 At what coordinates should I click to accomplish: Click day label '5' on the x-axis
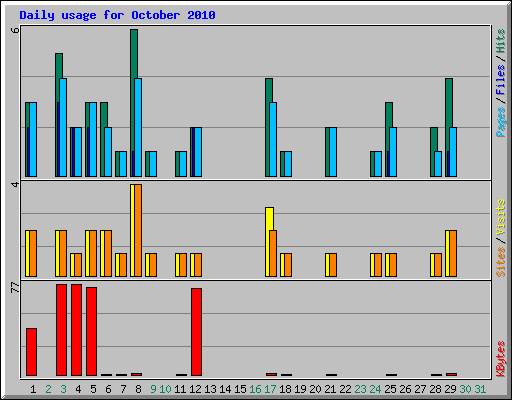(x=93, y=389)
